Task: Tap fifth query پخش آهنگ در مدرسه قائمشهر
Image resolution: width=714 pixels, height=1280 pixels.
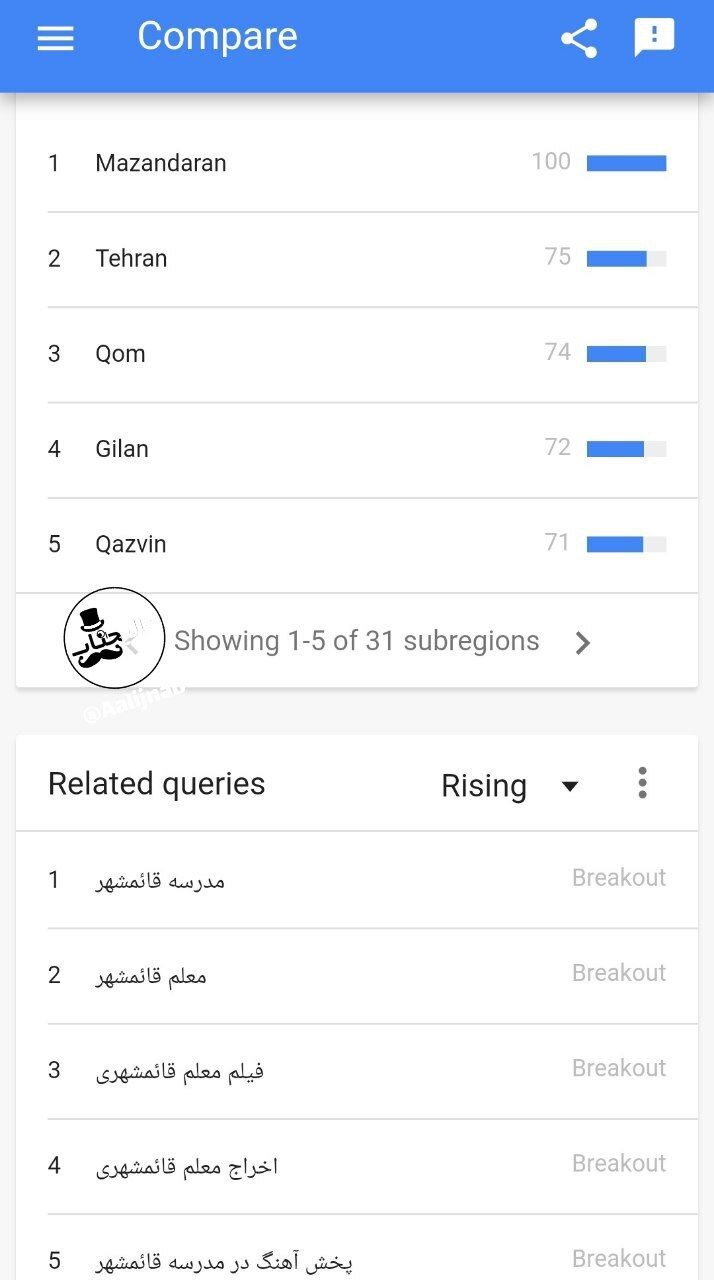Action: (224, 1260)
